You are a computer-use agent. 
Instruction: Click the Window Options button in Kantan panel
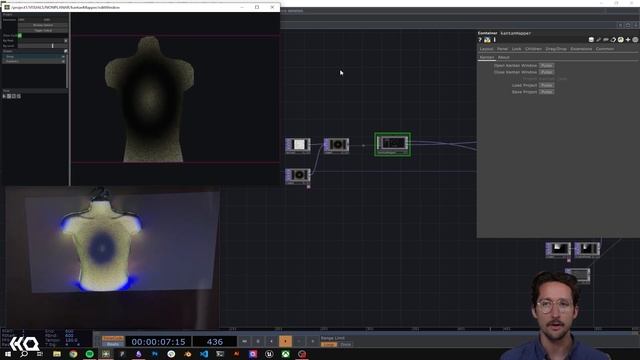click(x=43, y=25)
